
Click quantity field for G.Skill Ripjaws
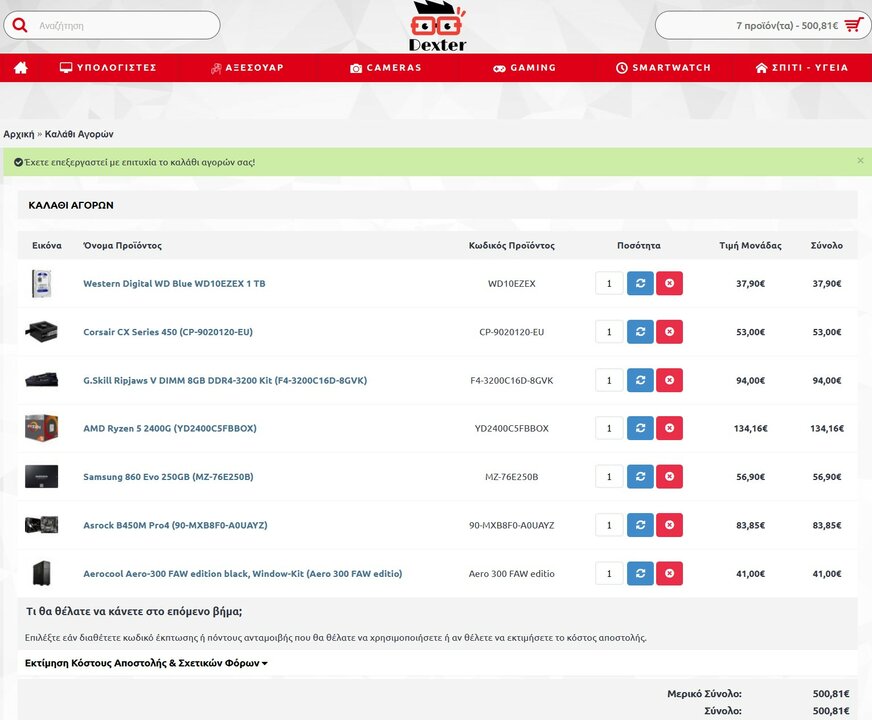[x=609, y=380]
